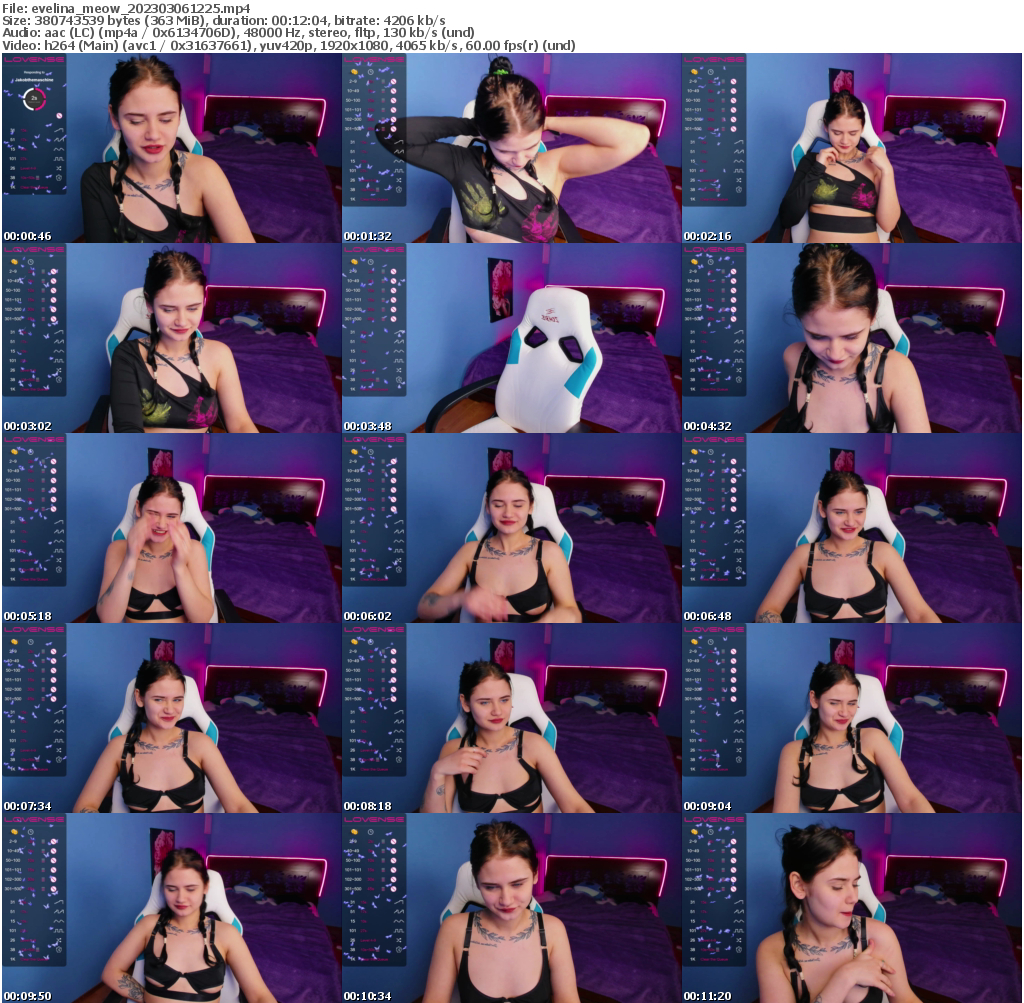Click the 2s countdown progress ring
1024x1003 pixels.
coord(34,98)
